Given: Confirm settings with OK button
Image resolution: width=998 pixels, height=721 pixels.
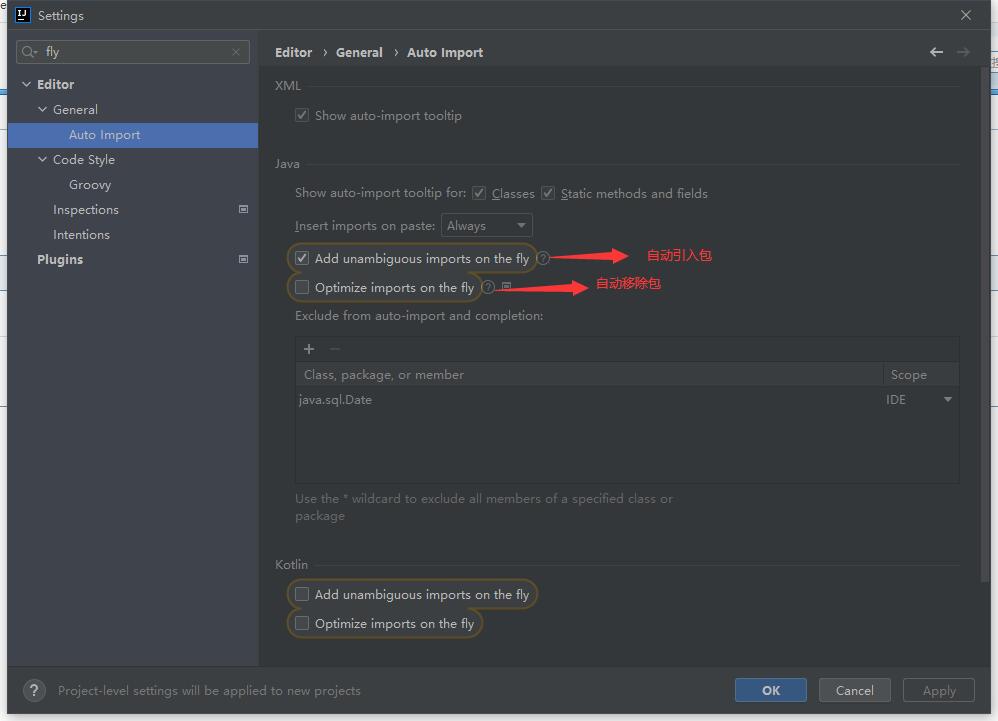Looking at the screenshot, I should point(771,690).
